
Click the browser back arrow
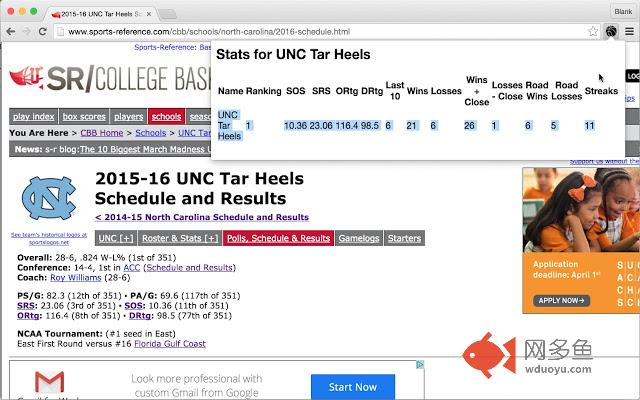click(11, 31)
